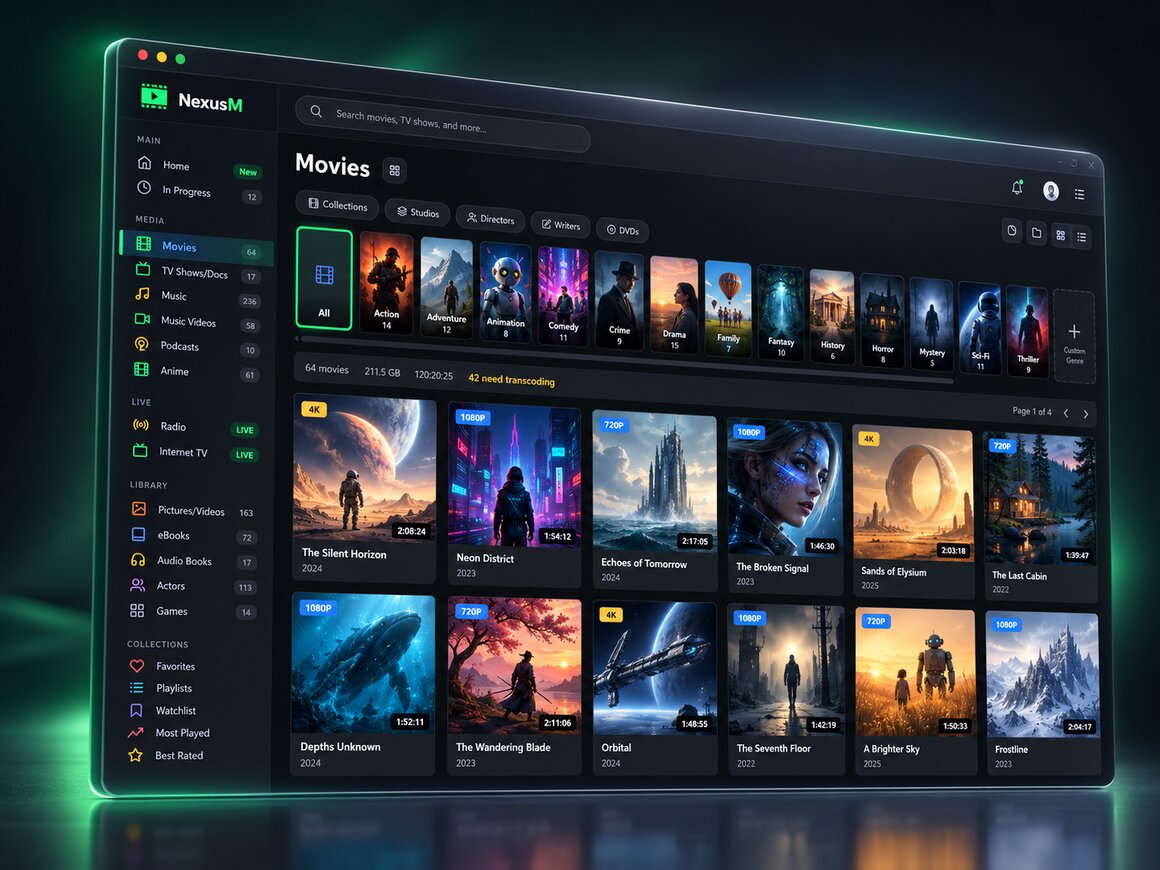Screen dimensions: 1160x870
Task: Open the Writers tab
Action: coord(561,225)
